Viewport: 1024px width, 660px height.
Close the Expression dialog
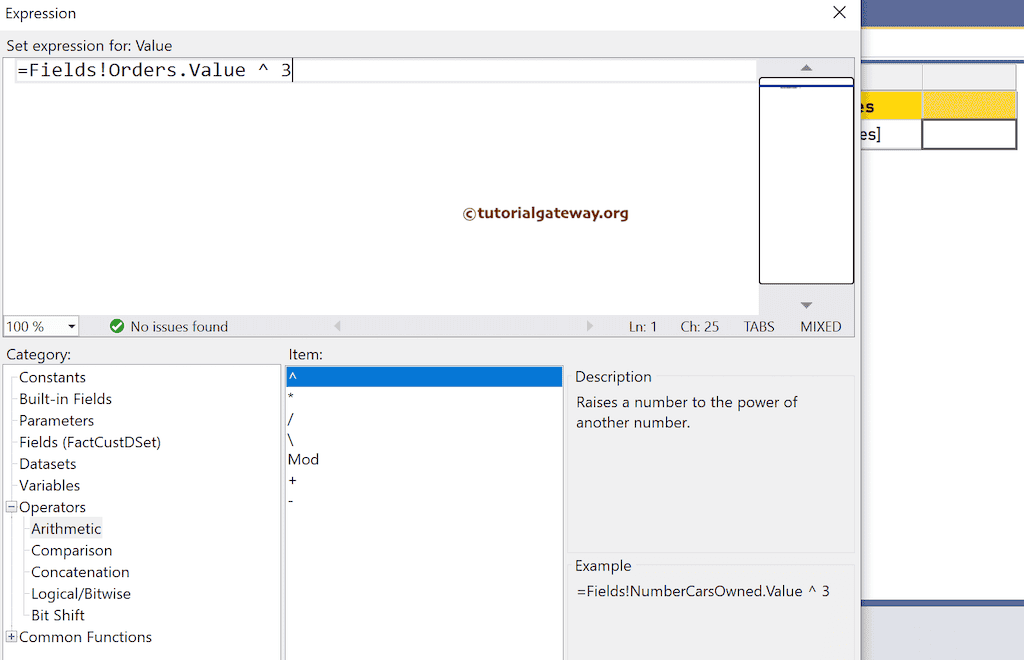[839, 12]
